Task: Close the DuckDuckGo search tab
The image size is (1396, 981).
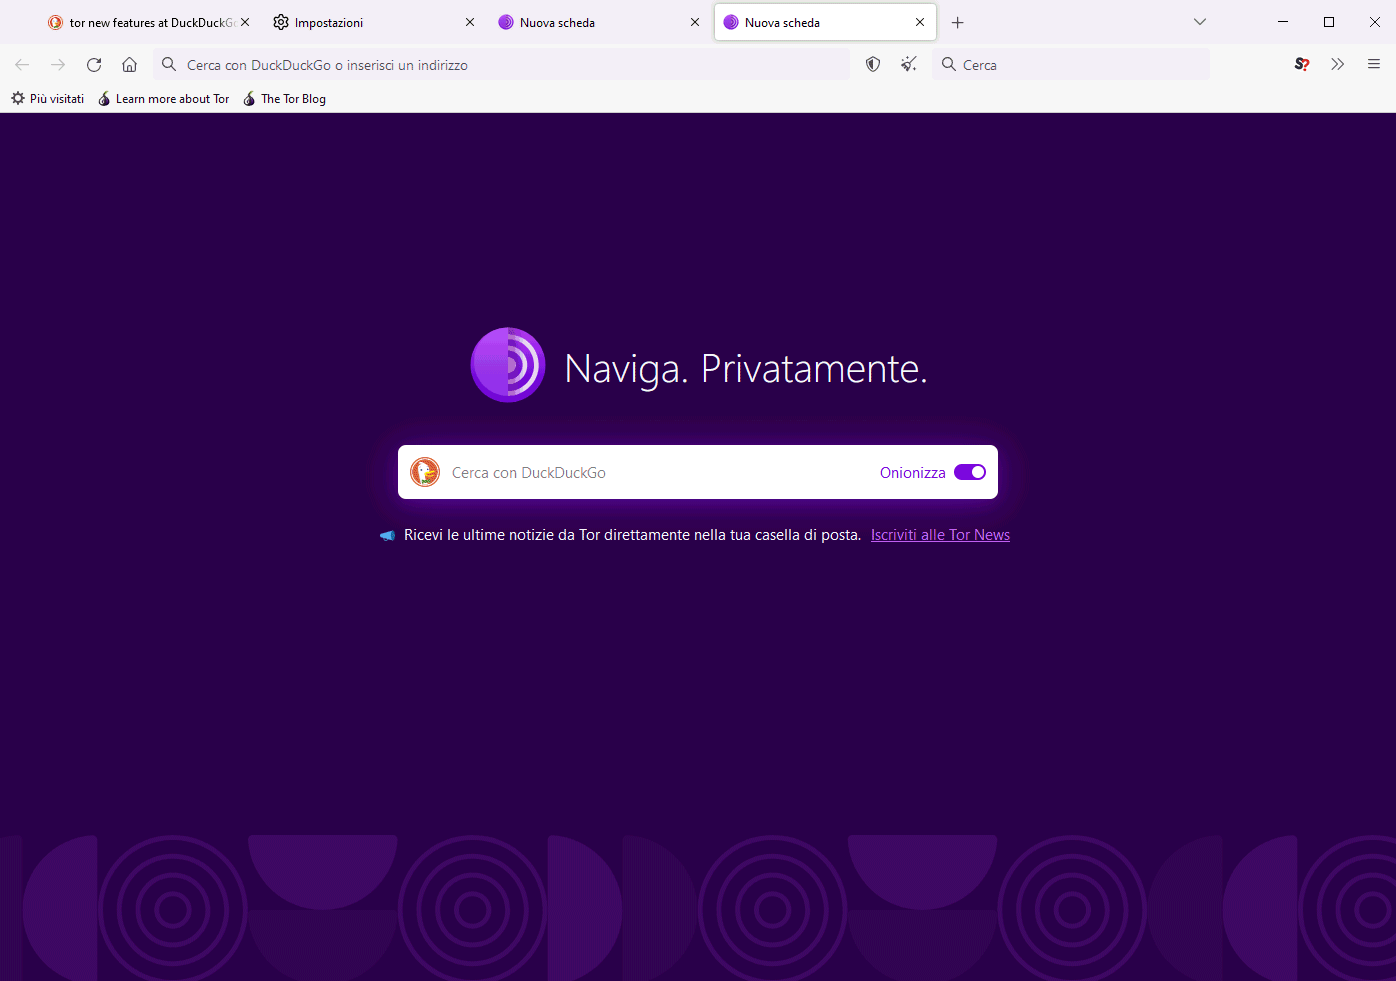Action: click(245, 22)
